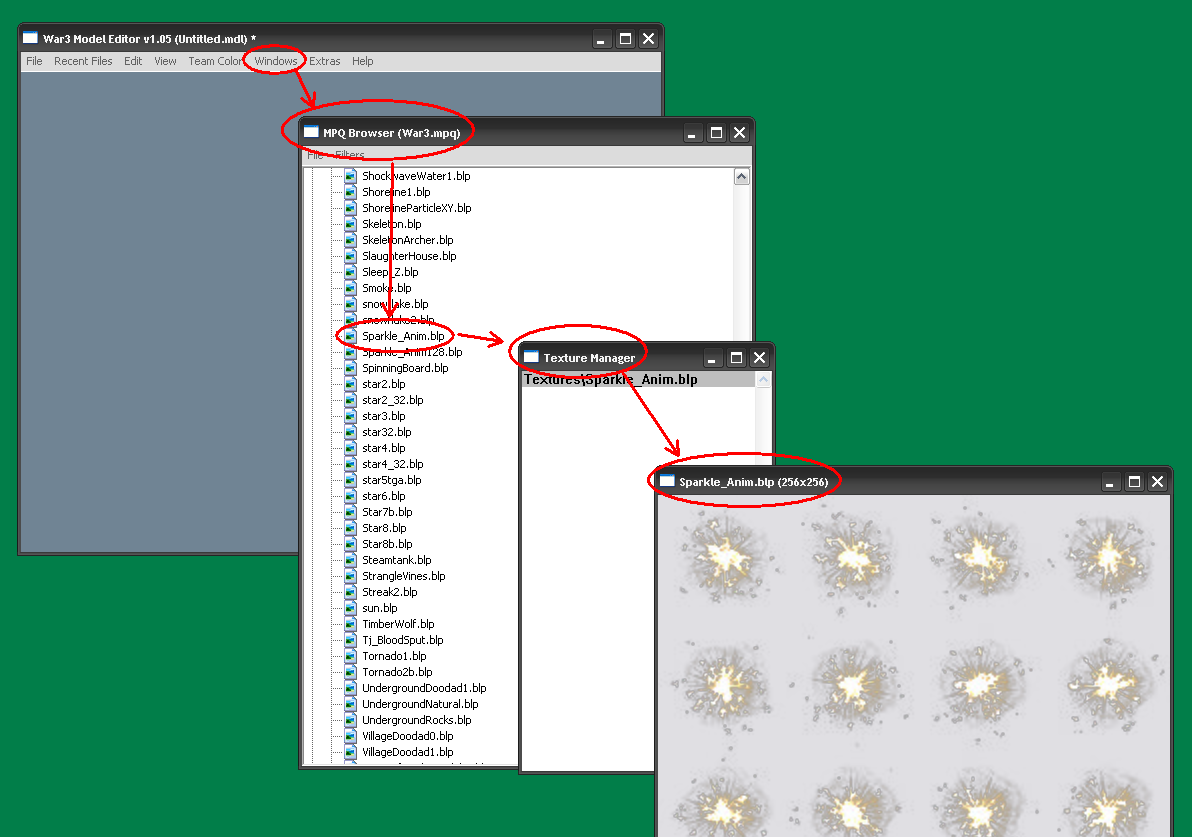Select Textures\Sparkle_Anim.blp in Texture Manager
The image size is (1192, 837).
tap(639, 379)
